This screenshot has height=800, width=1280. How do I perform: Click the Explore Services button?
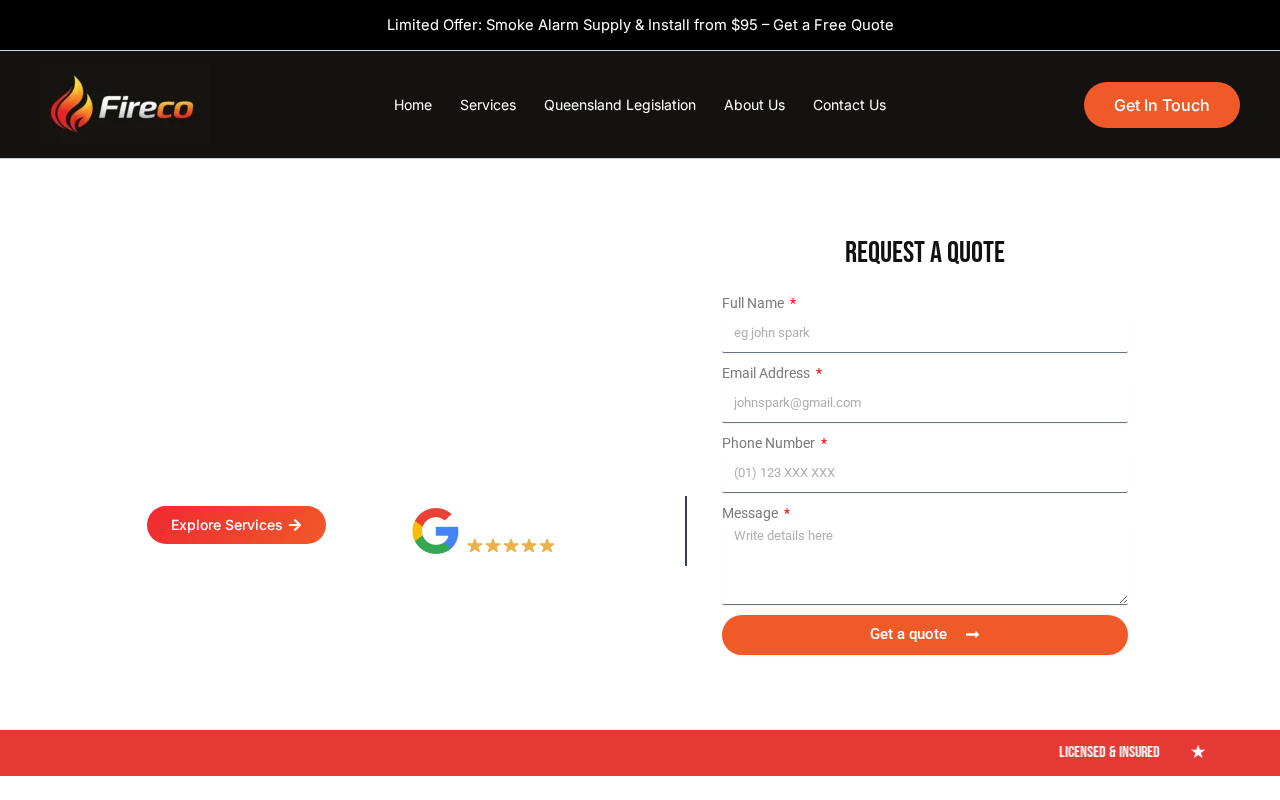click(x=236, y=525)
